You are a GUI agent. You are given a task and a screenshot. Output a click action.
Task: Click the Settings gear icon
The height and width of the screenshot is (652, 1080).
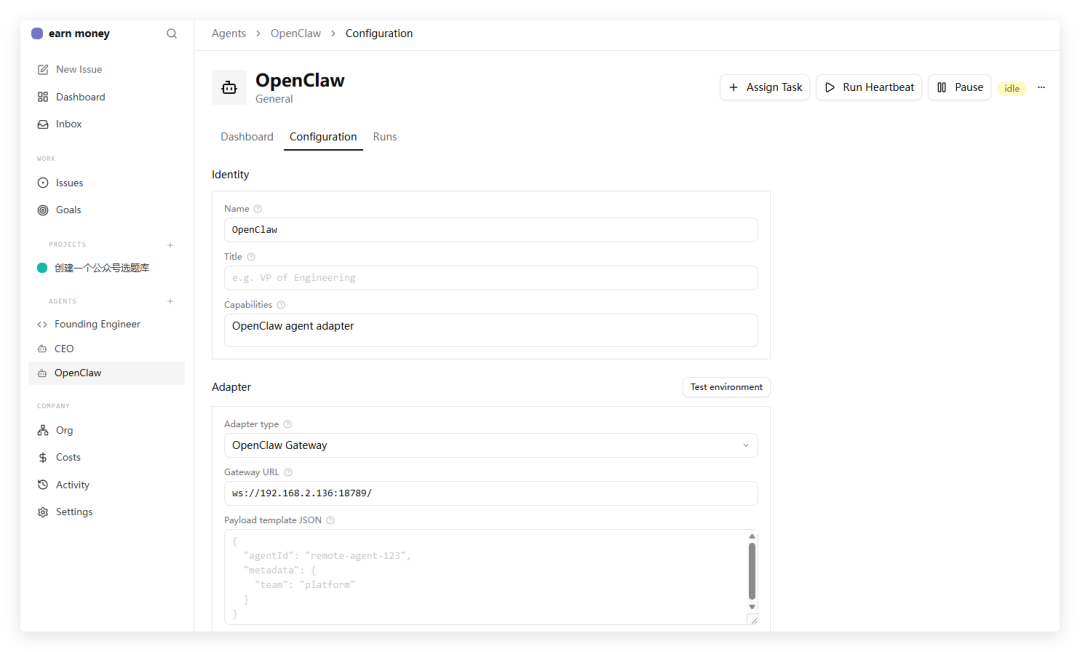click(x=43, y=512)
